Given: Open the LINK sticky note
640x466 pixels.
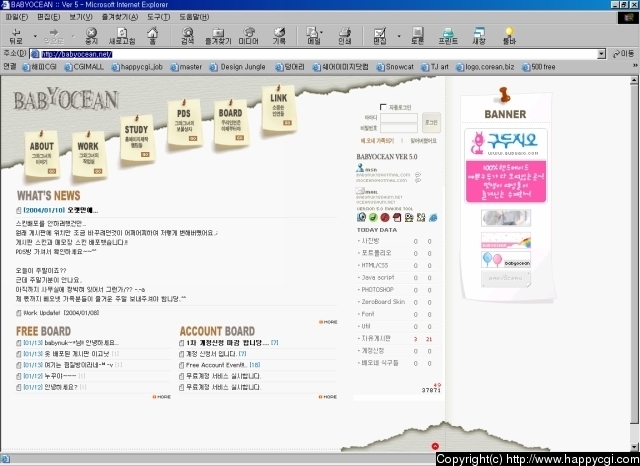Looking at the screenshot, I should (279, 107).
